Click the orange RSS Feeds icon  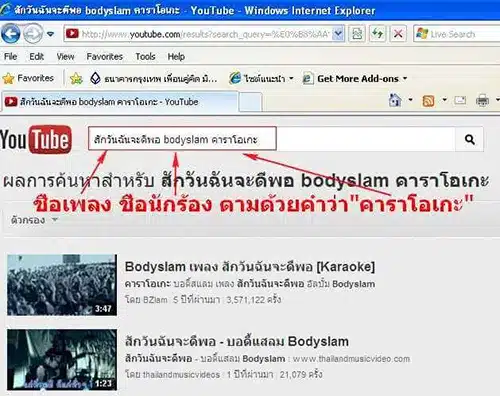428,101
